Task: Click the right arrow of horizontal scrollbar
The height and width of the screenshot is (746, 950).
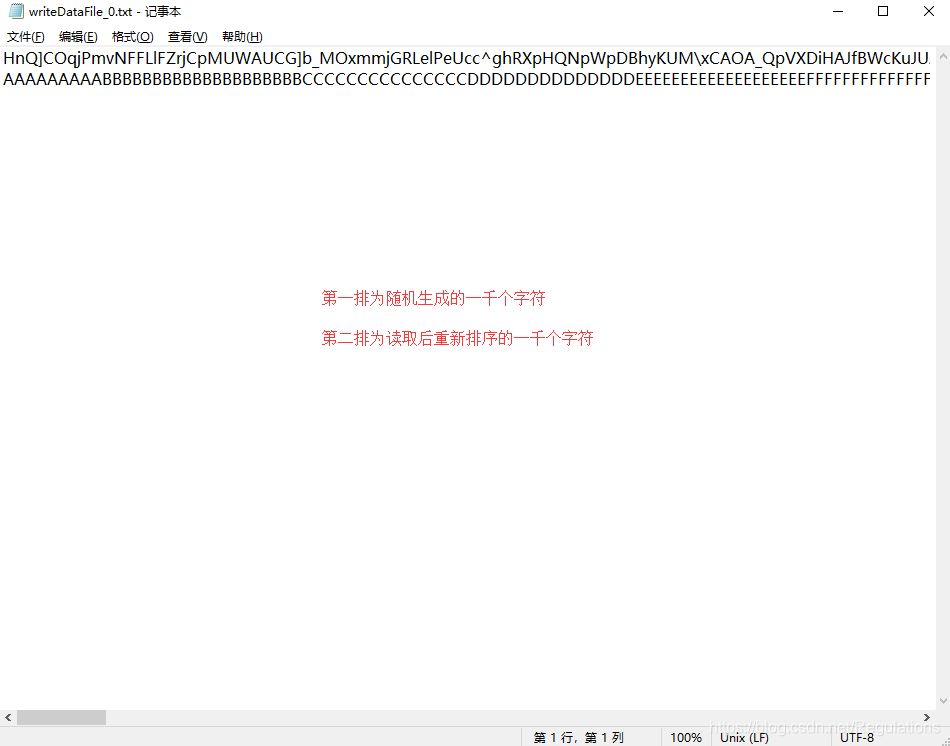Action: (x=927, y=716)
